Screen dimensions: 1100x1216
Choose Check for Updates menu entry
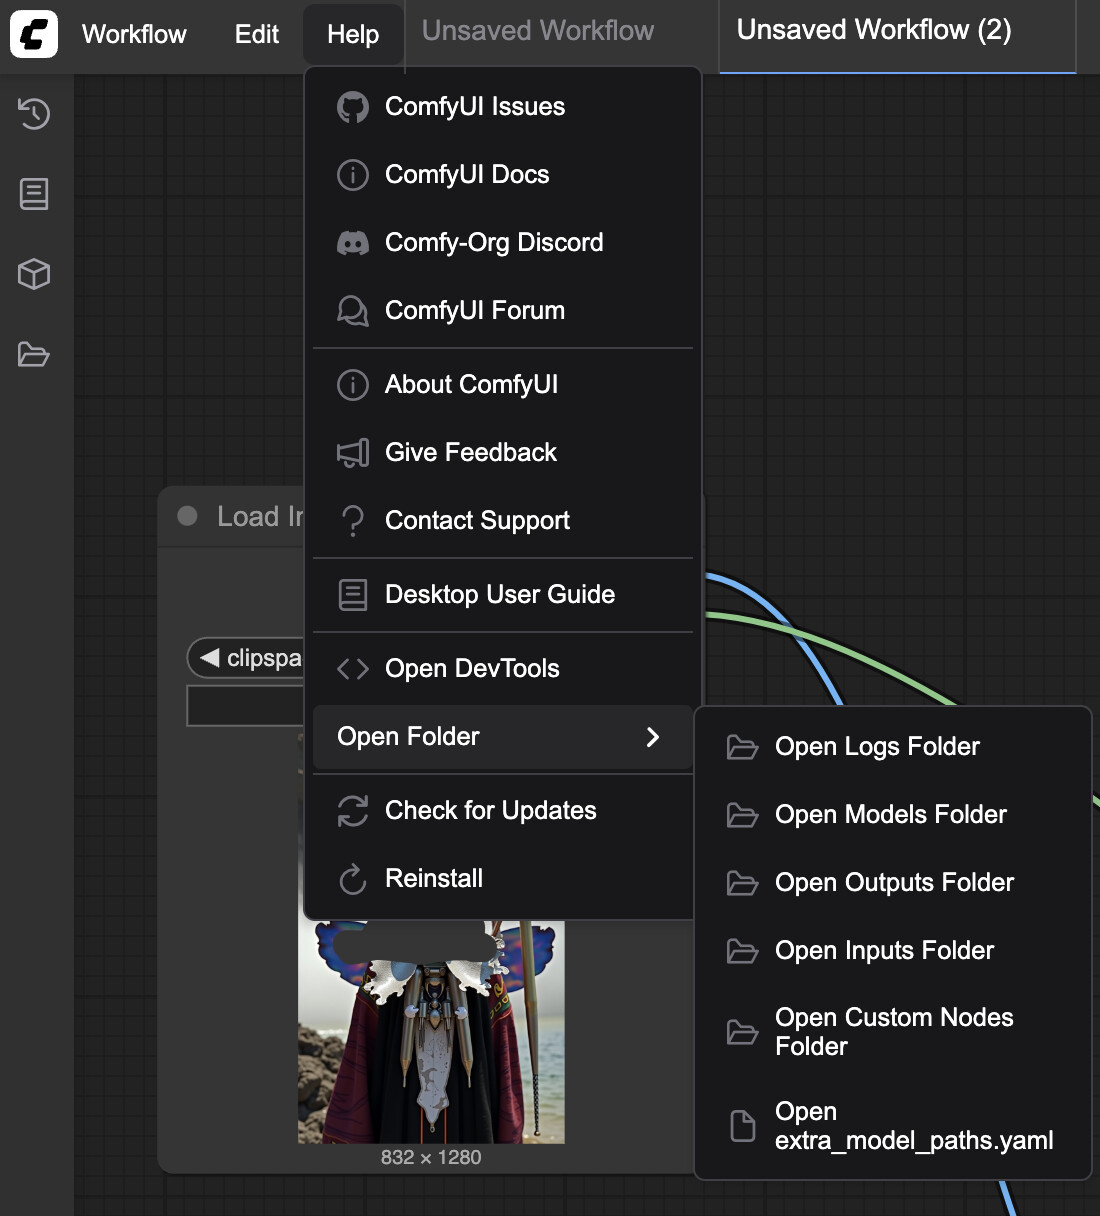click(503, 811)
